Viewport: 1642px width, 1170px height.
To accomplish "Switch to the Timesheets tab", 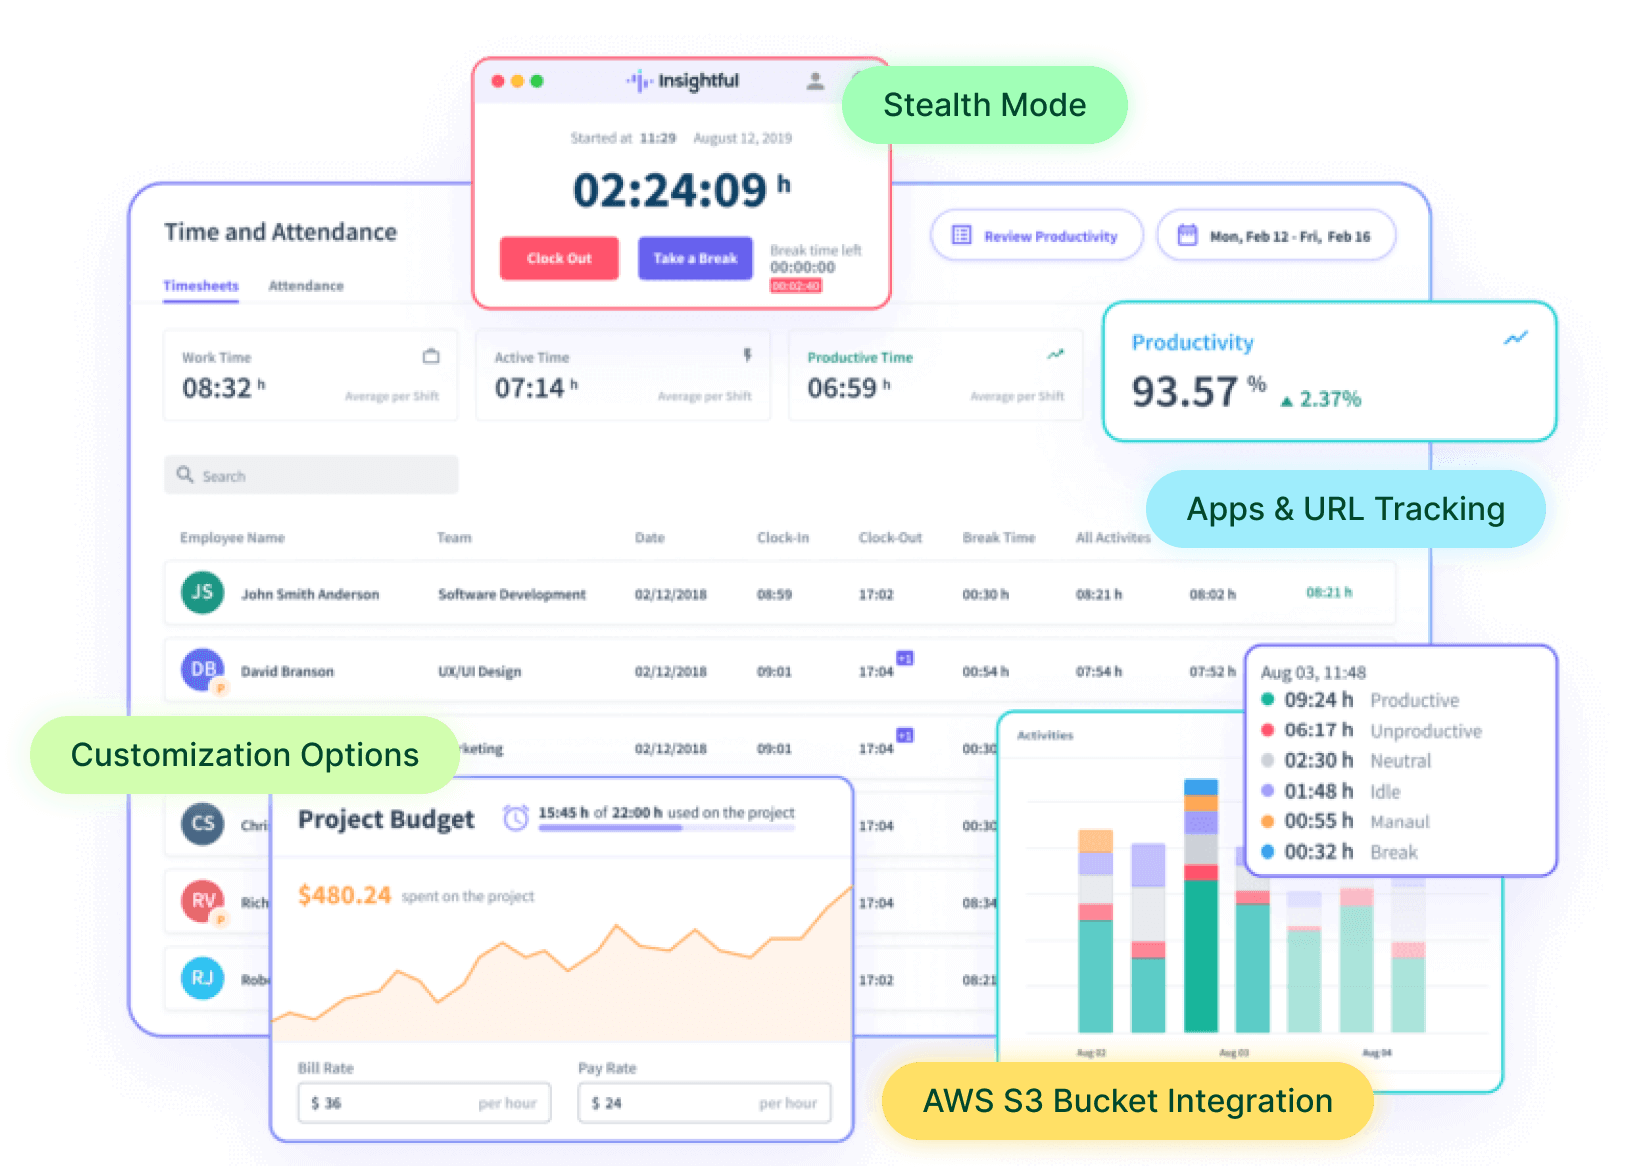I will pyautogui.click(x=201, y=286).
